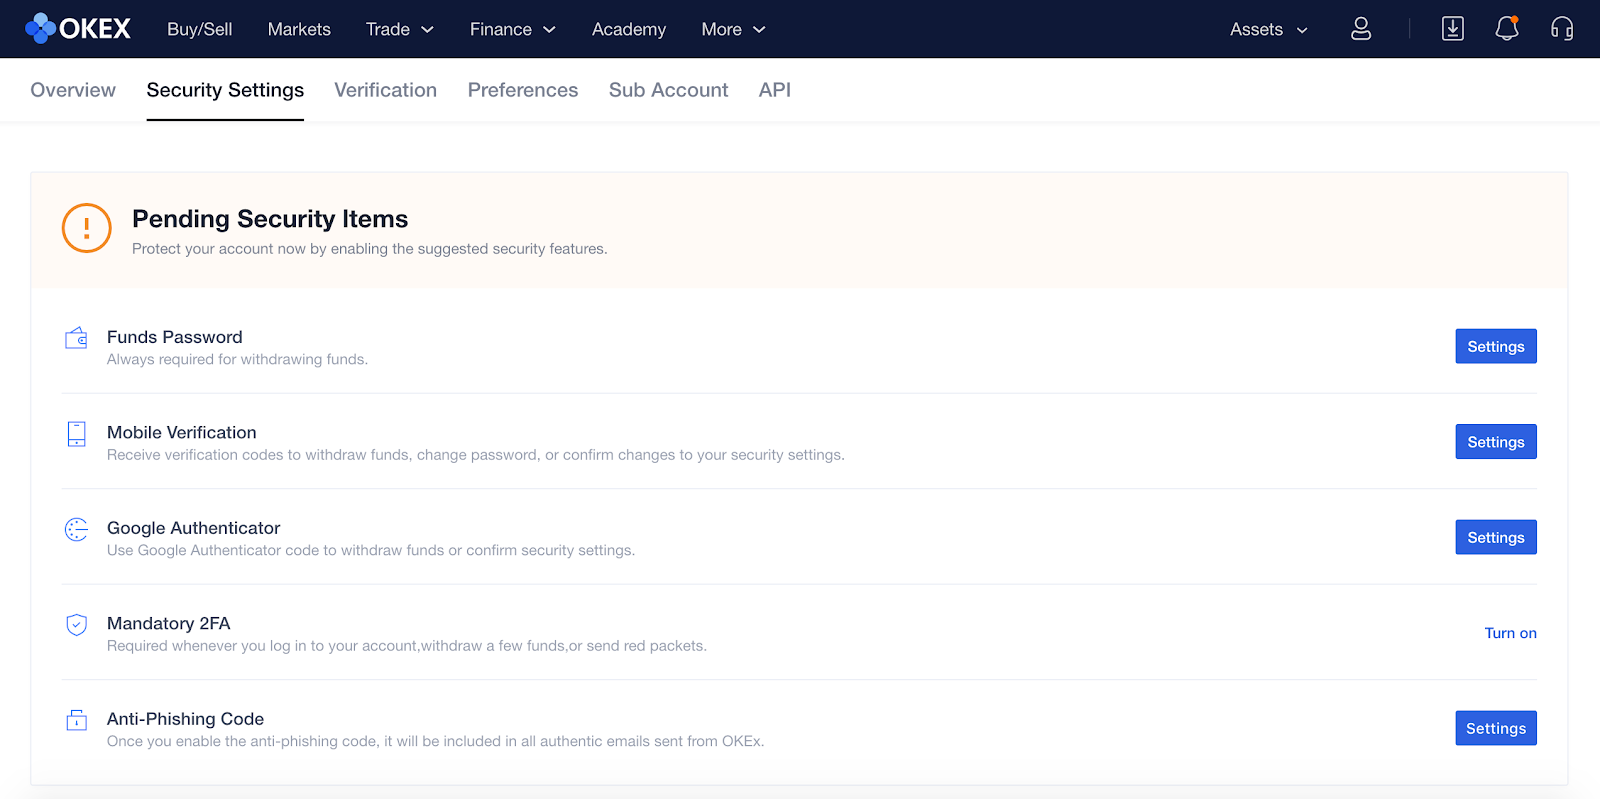Click the headset support icon
Image resolution: width=1600 pixels, height=799 pixels.
1561,29
